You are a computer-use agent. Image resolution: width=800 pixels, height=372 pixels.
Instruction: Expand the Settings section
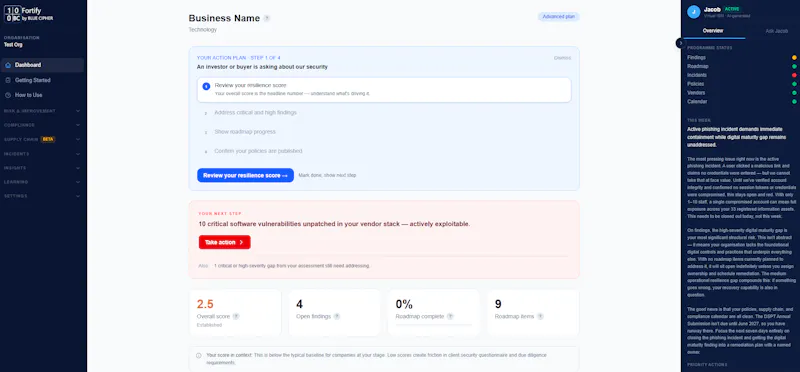pyautogui.click(x=42, y=196)
